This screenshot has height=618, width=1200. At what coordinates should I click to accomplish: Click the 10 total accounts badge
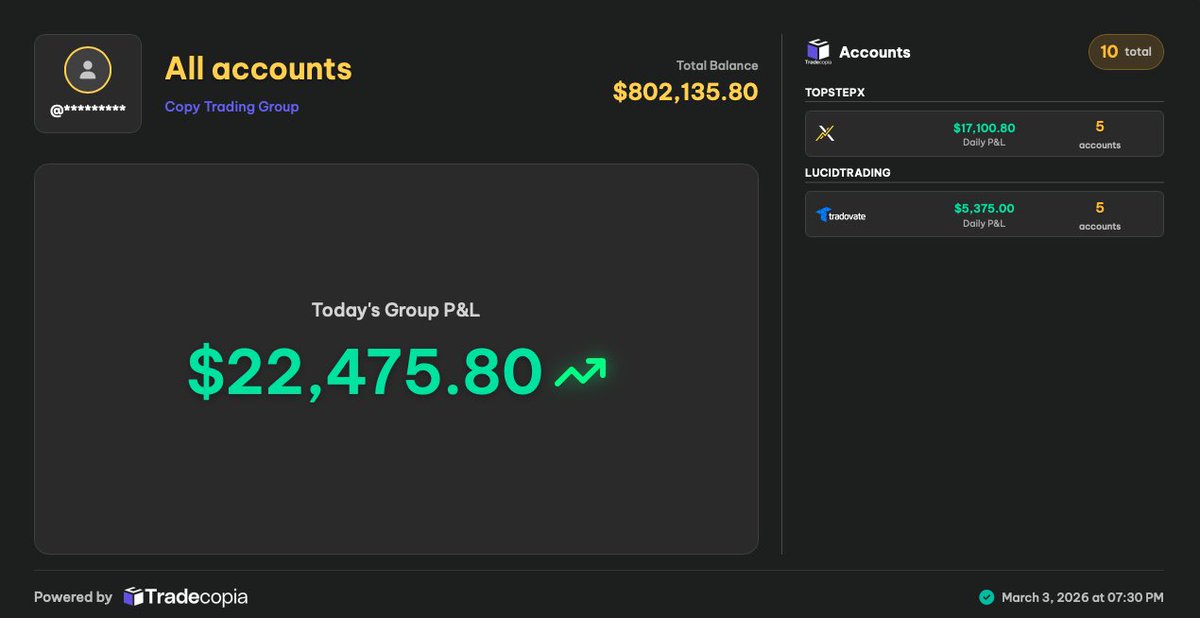coord(1126,52)
